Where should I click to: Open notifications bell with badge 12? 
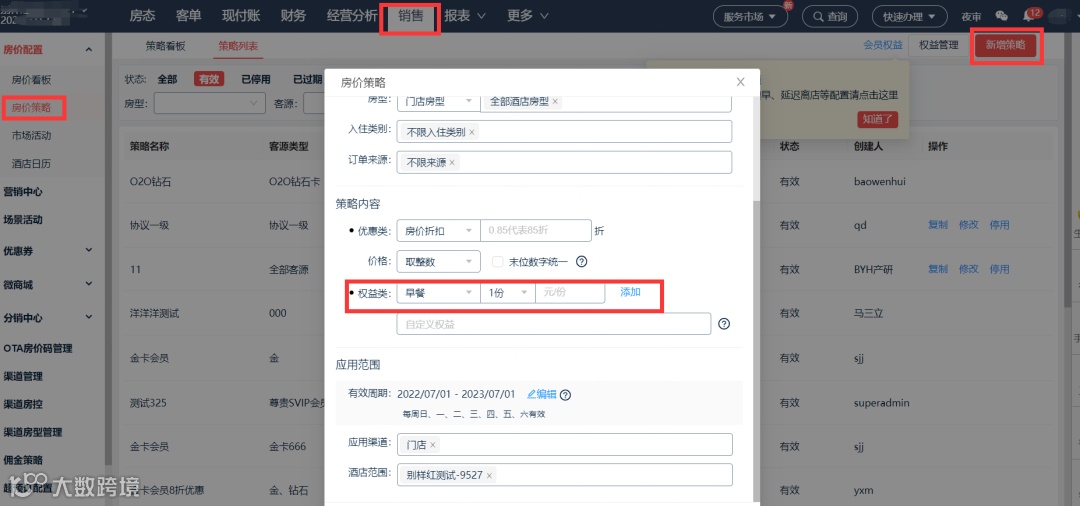tap(1030, 15)
